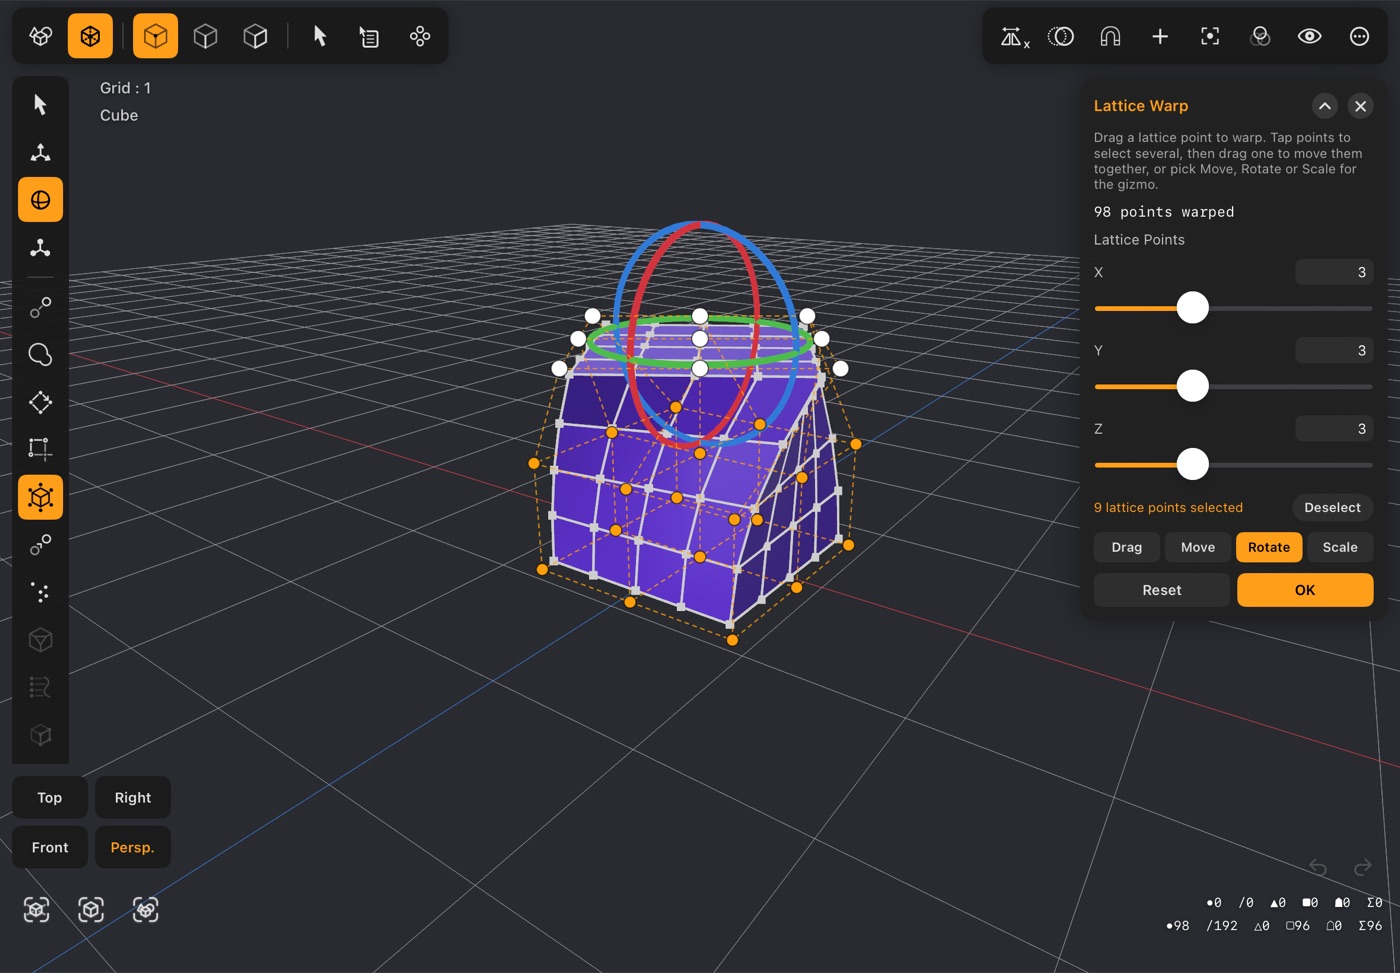The width and height of the screenshot is (1400, 973).
Task: Confirm the warp with OK
Action: click(x=1305, y=590)
